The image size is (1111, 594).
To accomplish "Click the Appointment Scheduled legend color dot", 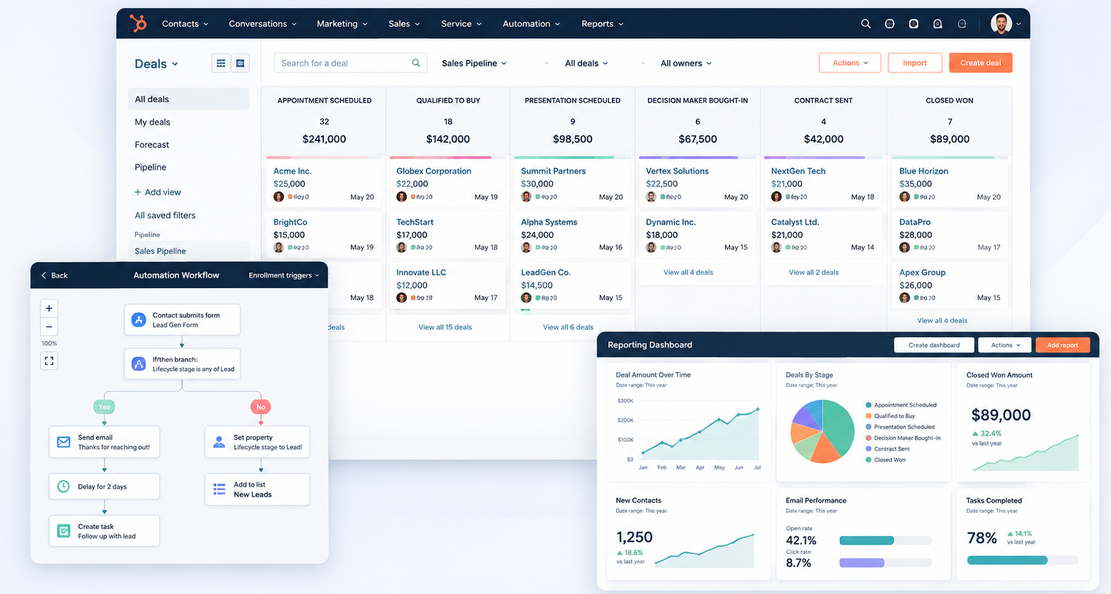I will pyautogui.click(x=868, y=405).
